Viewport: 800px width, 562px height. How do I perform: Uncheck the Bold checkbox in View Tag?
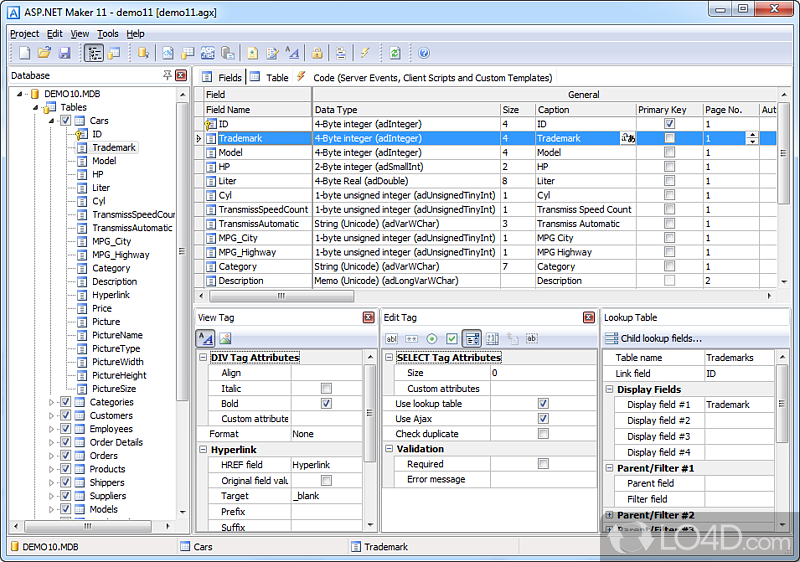point(326,404)
